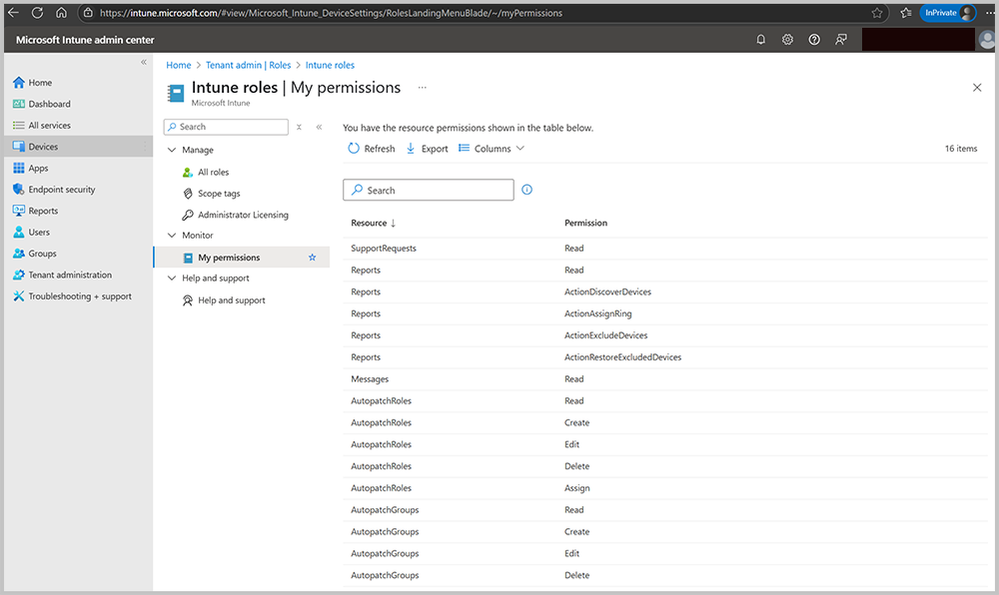Reload the page with the refresh icon

(x=38, y=13)
